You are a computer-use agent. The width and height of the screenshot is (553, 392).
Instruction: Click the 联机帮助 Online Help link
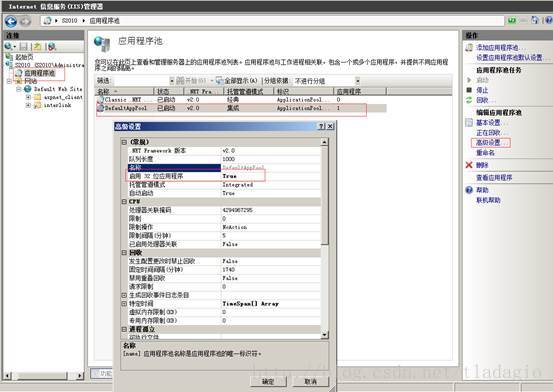point(488,200)
